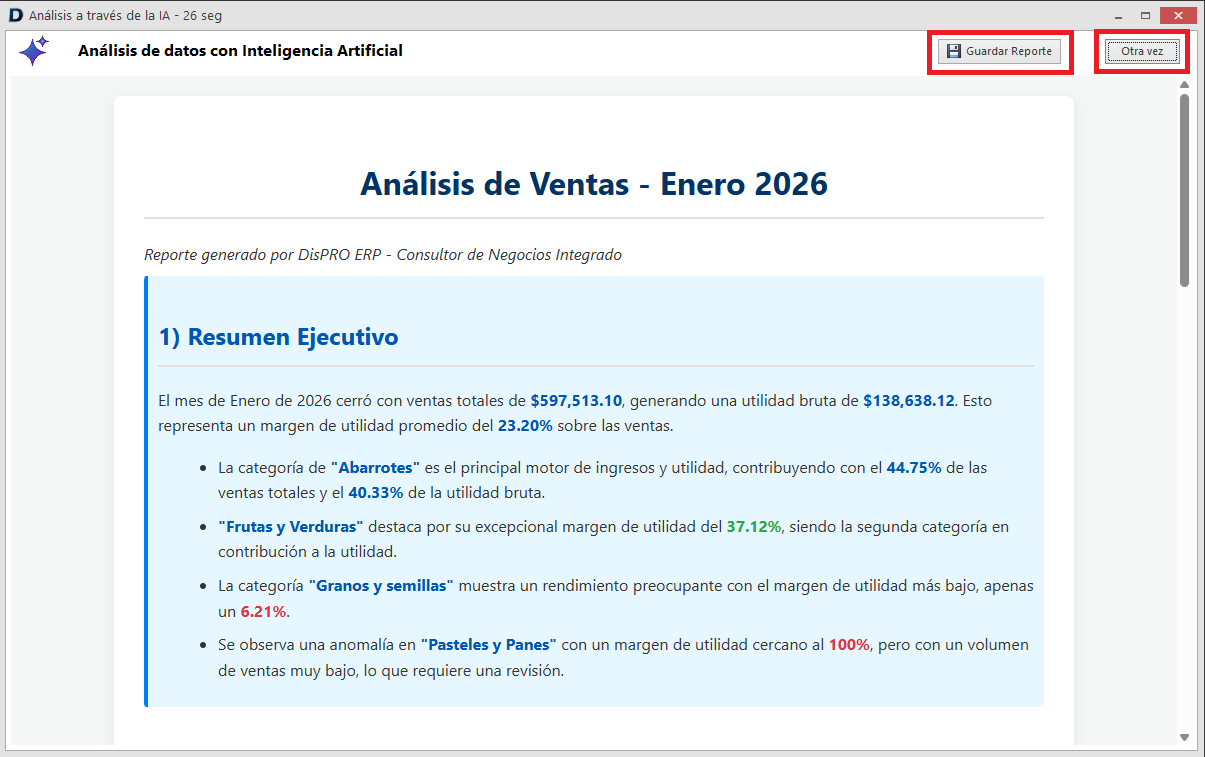Click the minimize window icon

pyautogui.click(x=1117, y=14)
